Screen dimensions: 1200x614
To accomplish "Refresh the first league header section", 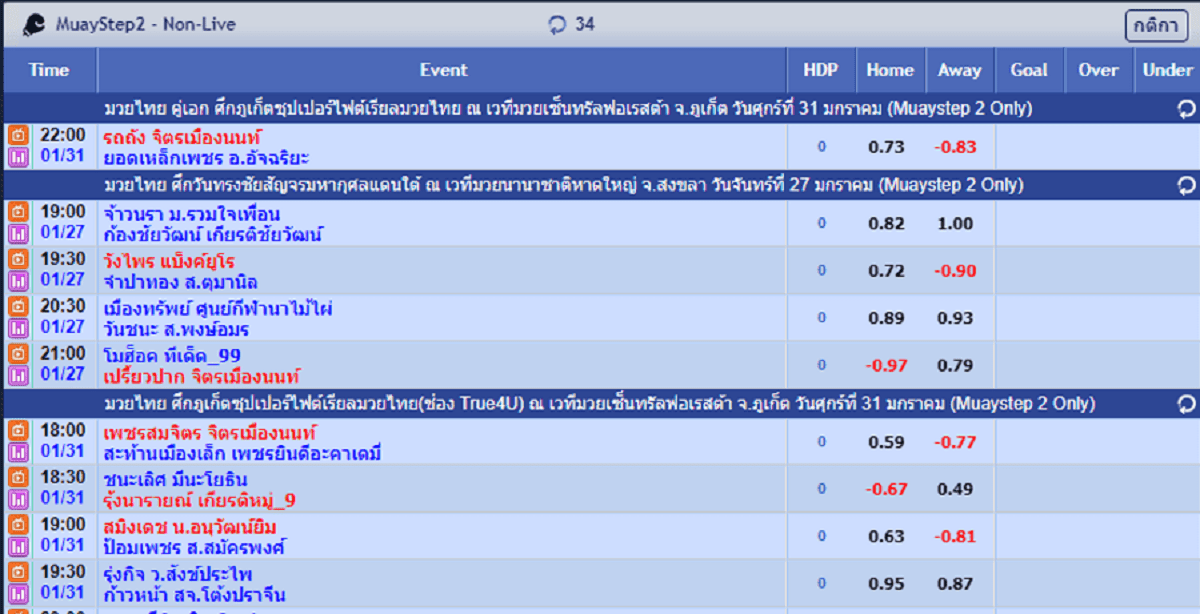I will pyautogui.click(x=1186, y=108).
